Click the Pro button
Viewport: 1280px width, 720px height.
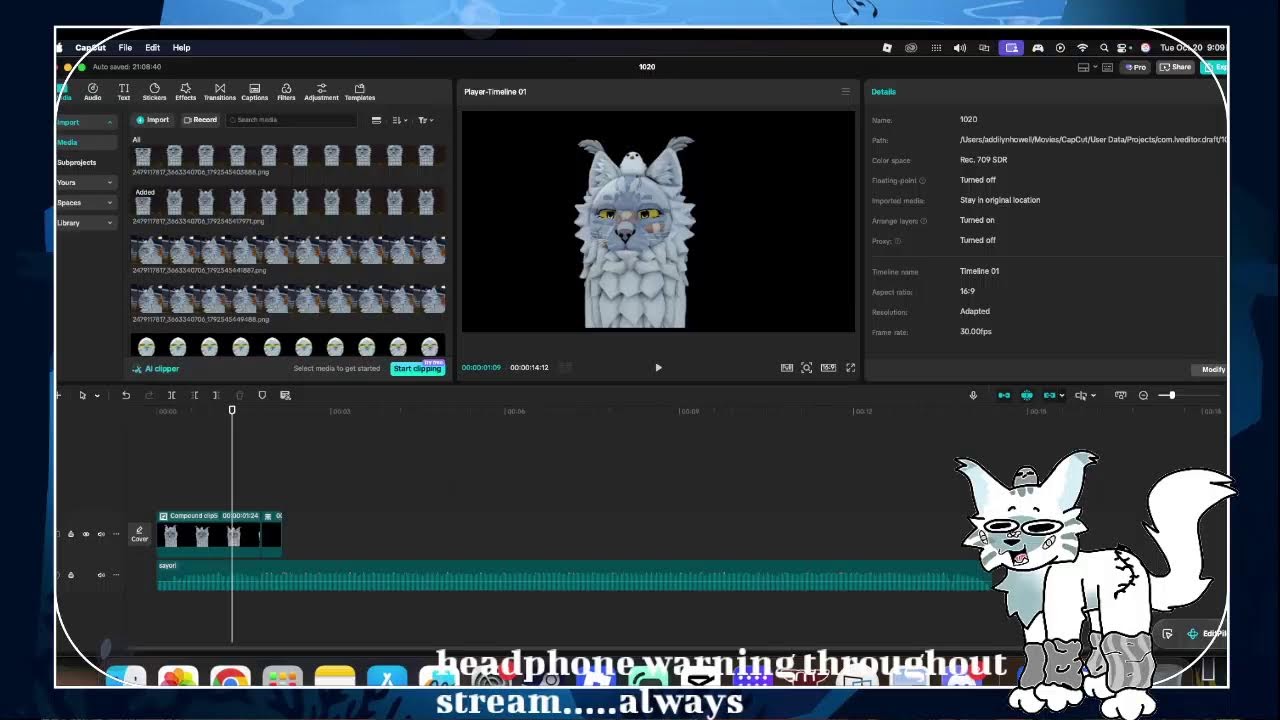(1135, 67)
